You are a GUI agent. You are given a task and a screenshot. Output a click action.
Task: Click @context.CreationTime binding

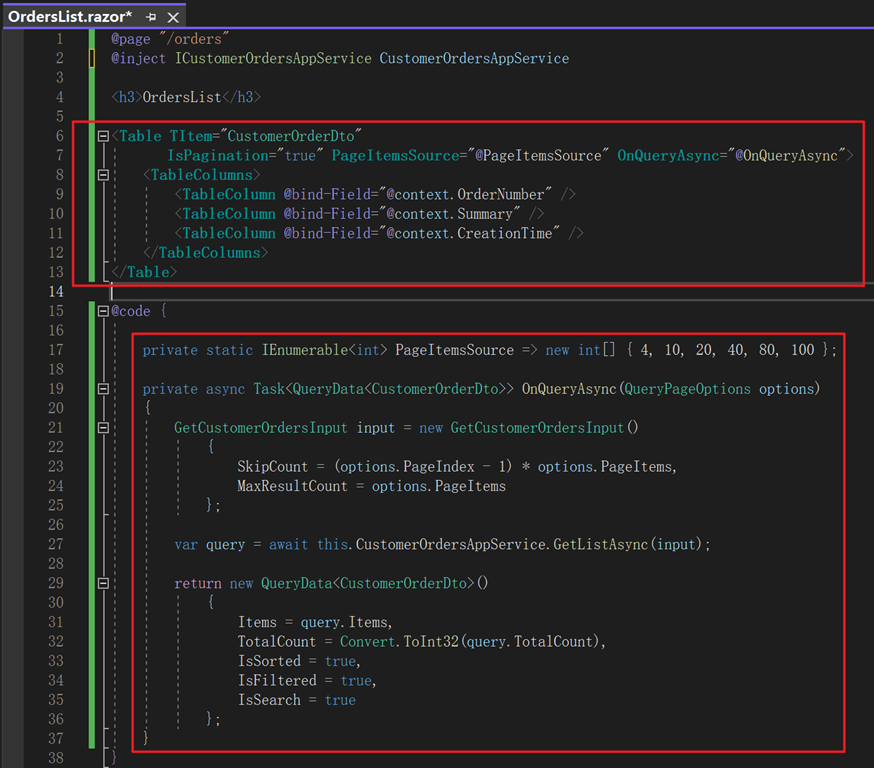(x=469, y=234)
